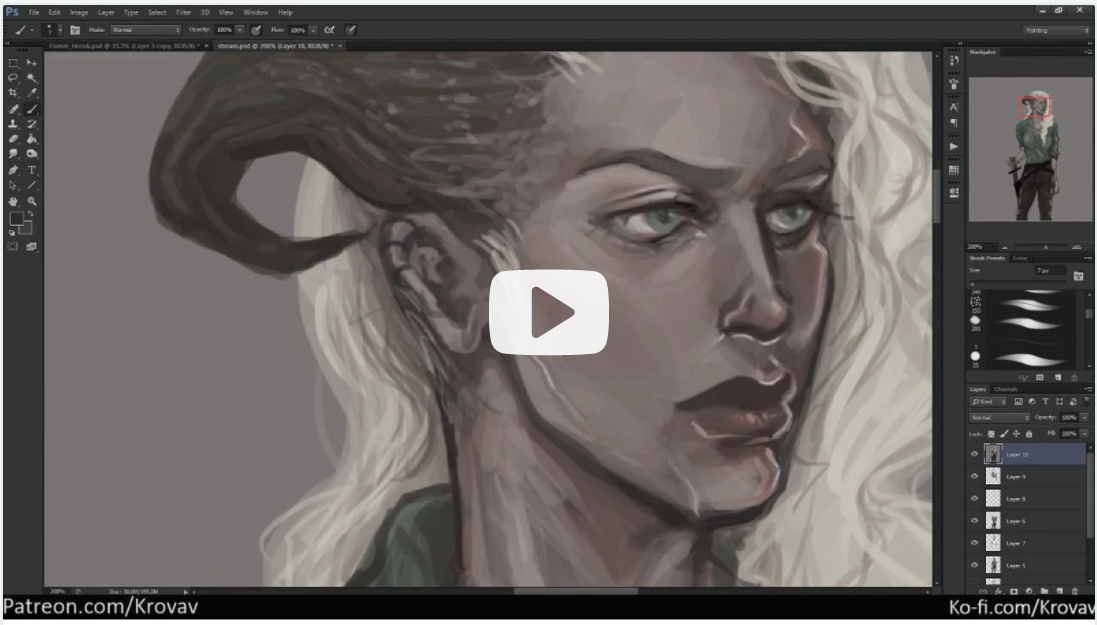This screenshot has height=625, width=1097.
Task: Switch to the Color panel tab
Action: click(1020, 258)
